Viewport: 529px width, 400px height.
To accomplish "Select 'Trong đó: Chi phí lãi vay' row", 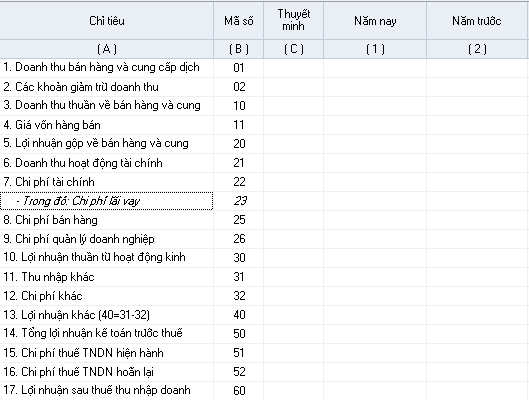I will (107, 201).
